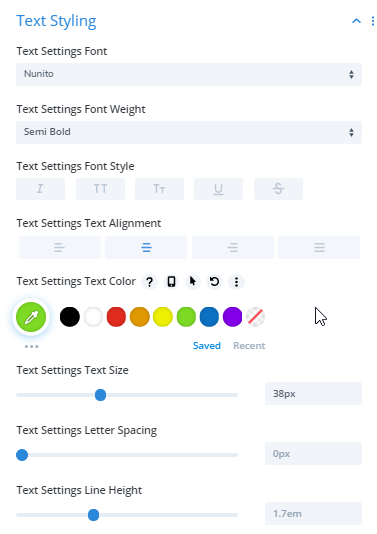377x534 pixels.
Task: Reset text color with undo icon
Action: point(215,282)
